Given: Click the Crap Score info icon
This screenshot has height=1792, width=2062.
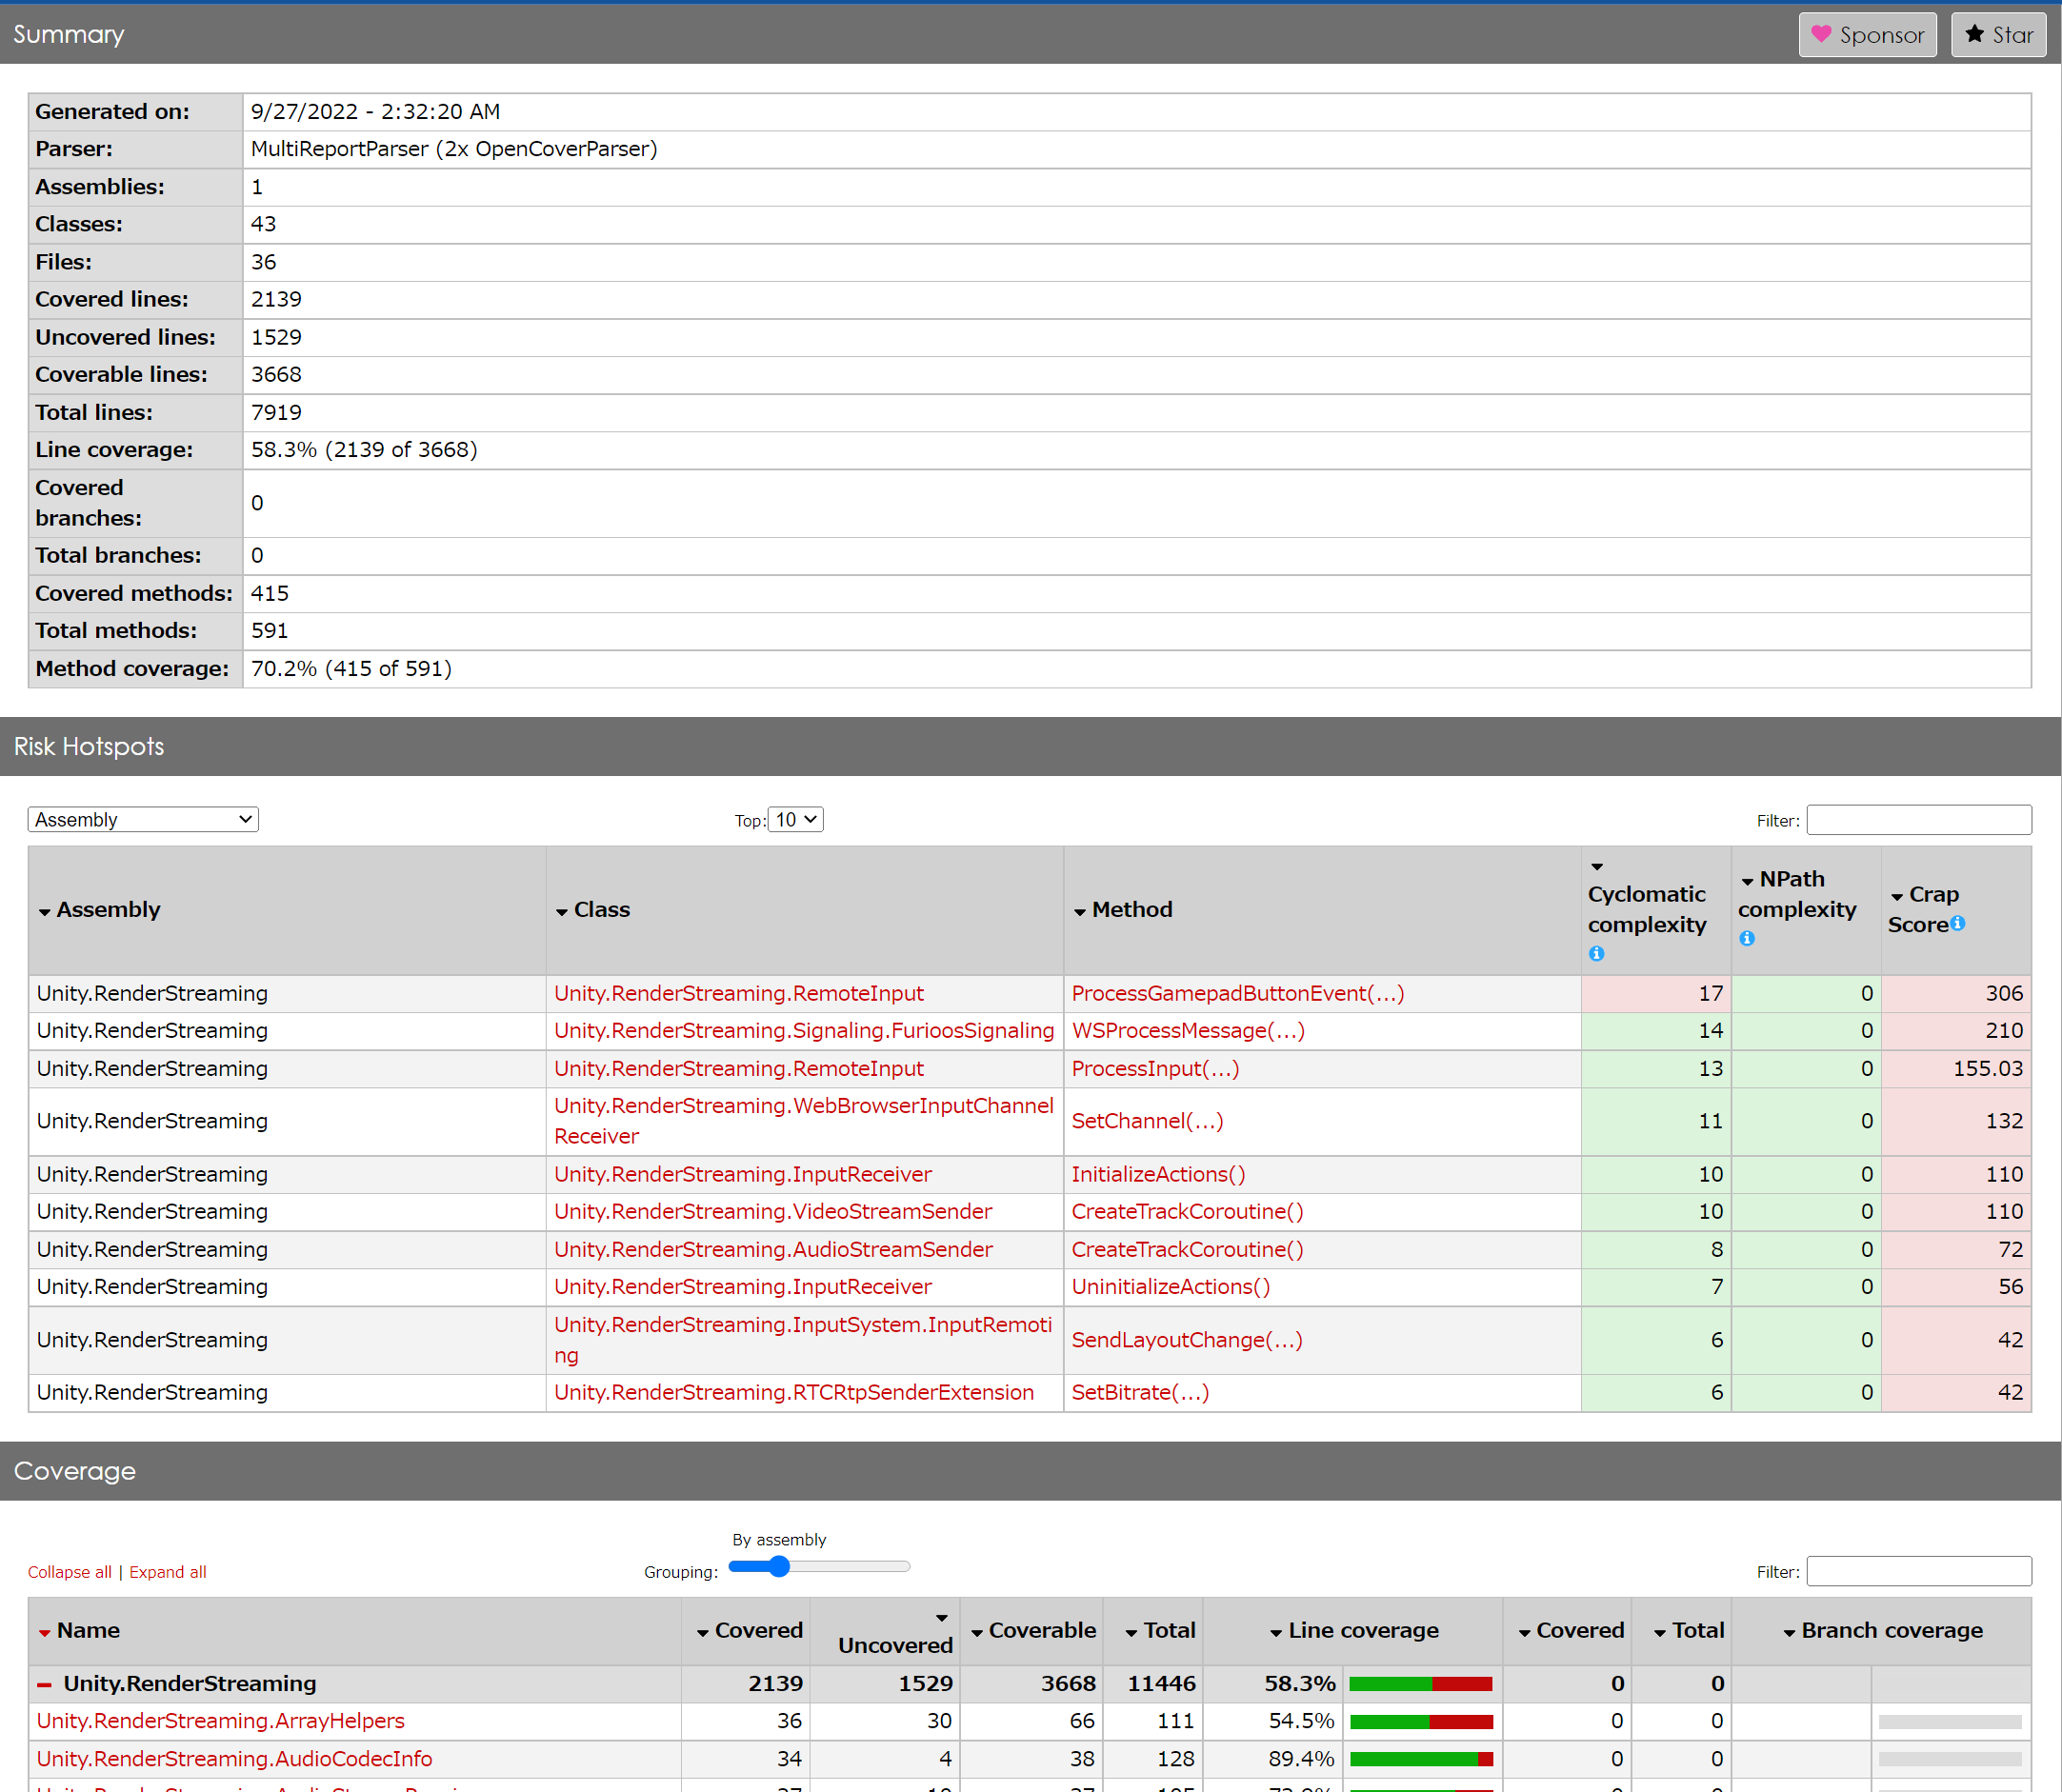Looking at the screenshot, I should coord(1957,923).
